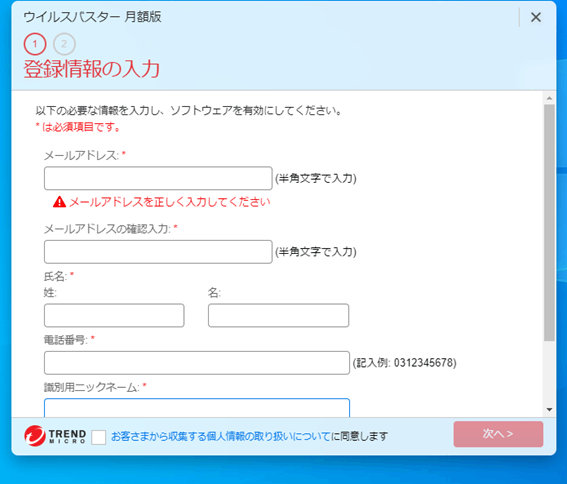Click the step 1 circle indicator
567x484 pixels.
[35, 44]
